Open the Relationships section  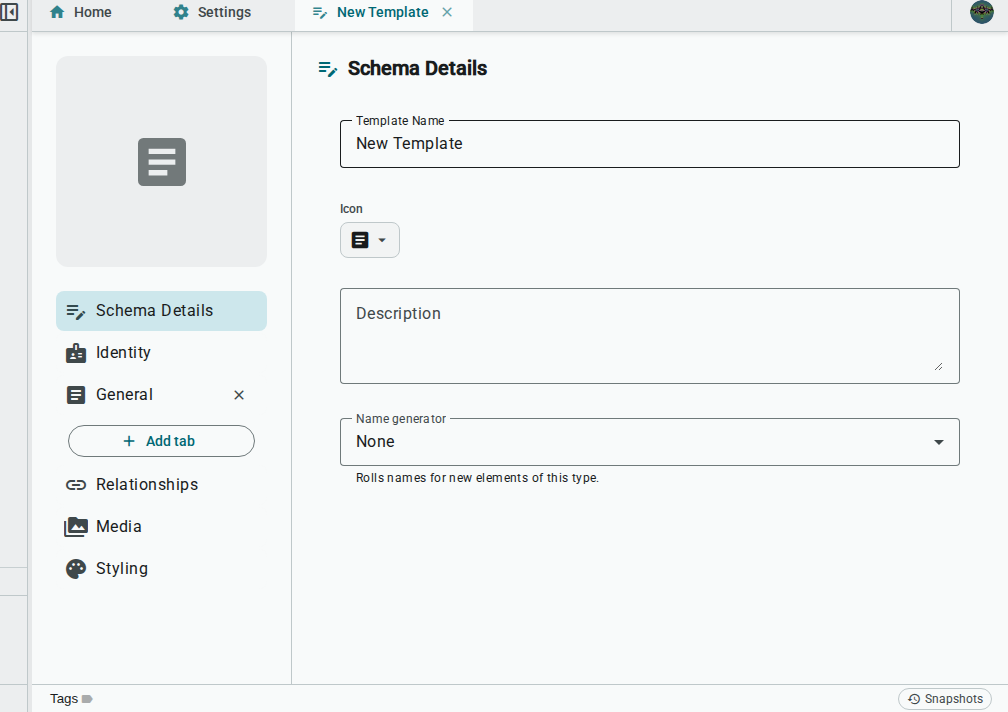click(161, 485)
